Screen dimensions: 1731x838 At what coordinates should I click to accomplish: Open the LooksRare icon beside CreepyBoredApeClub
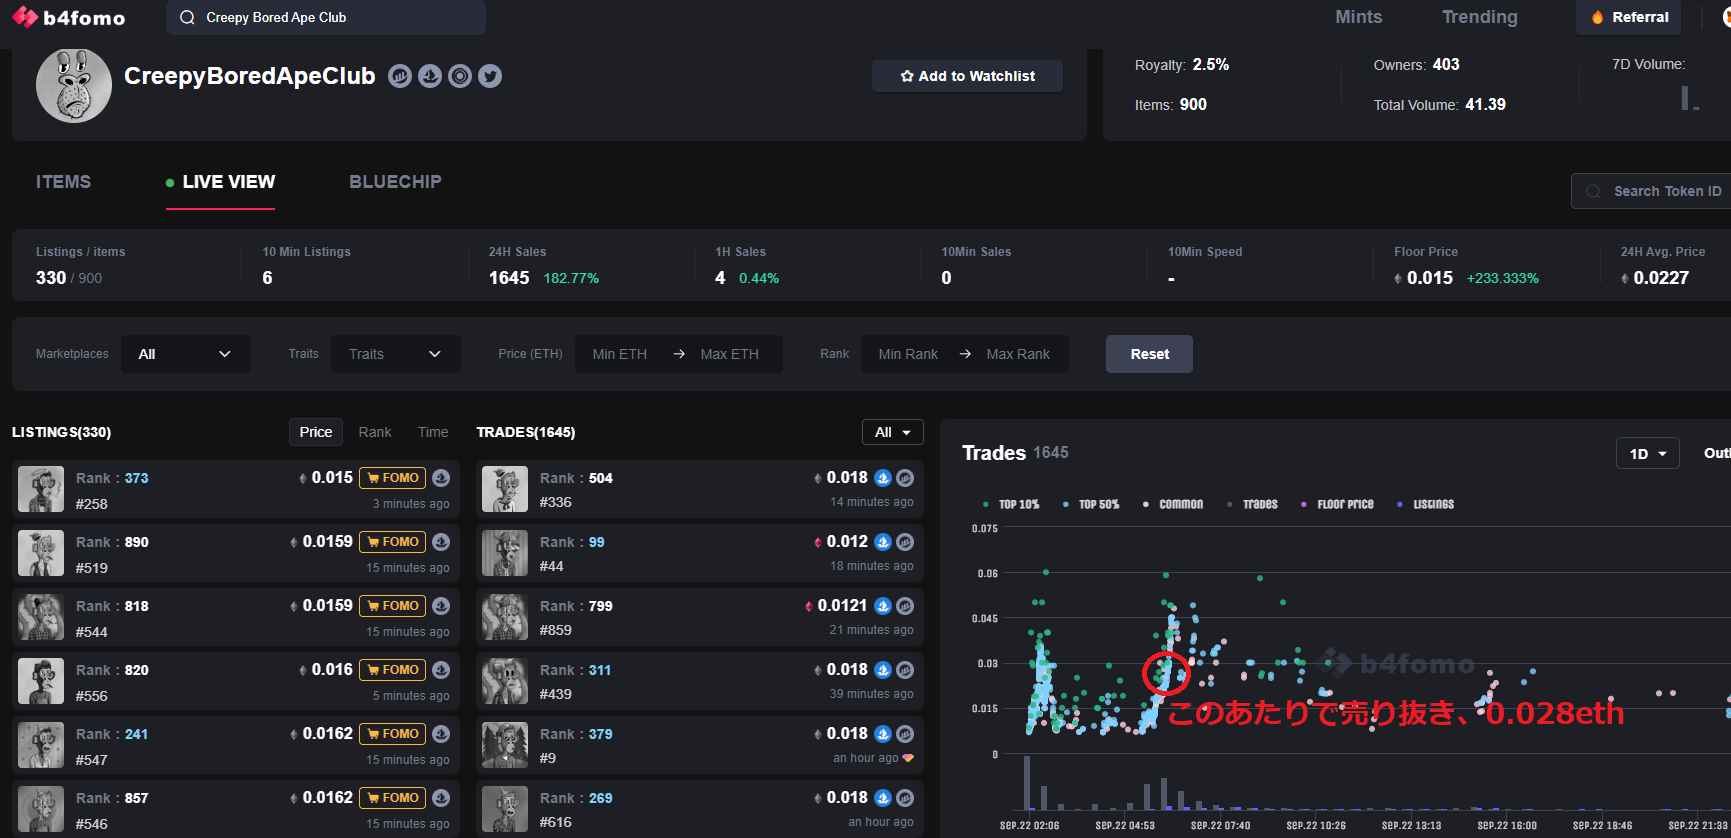click(x=460, y=76)
